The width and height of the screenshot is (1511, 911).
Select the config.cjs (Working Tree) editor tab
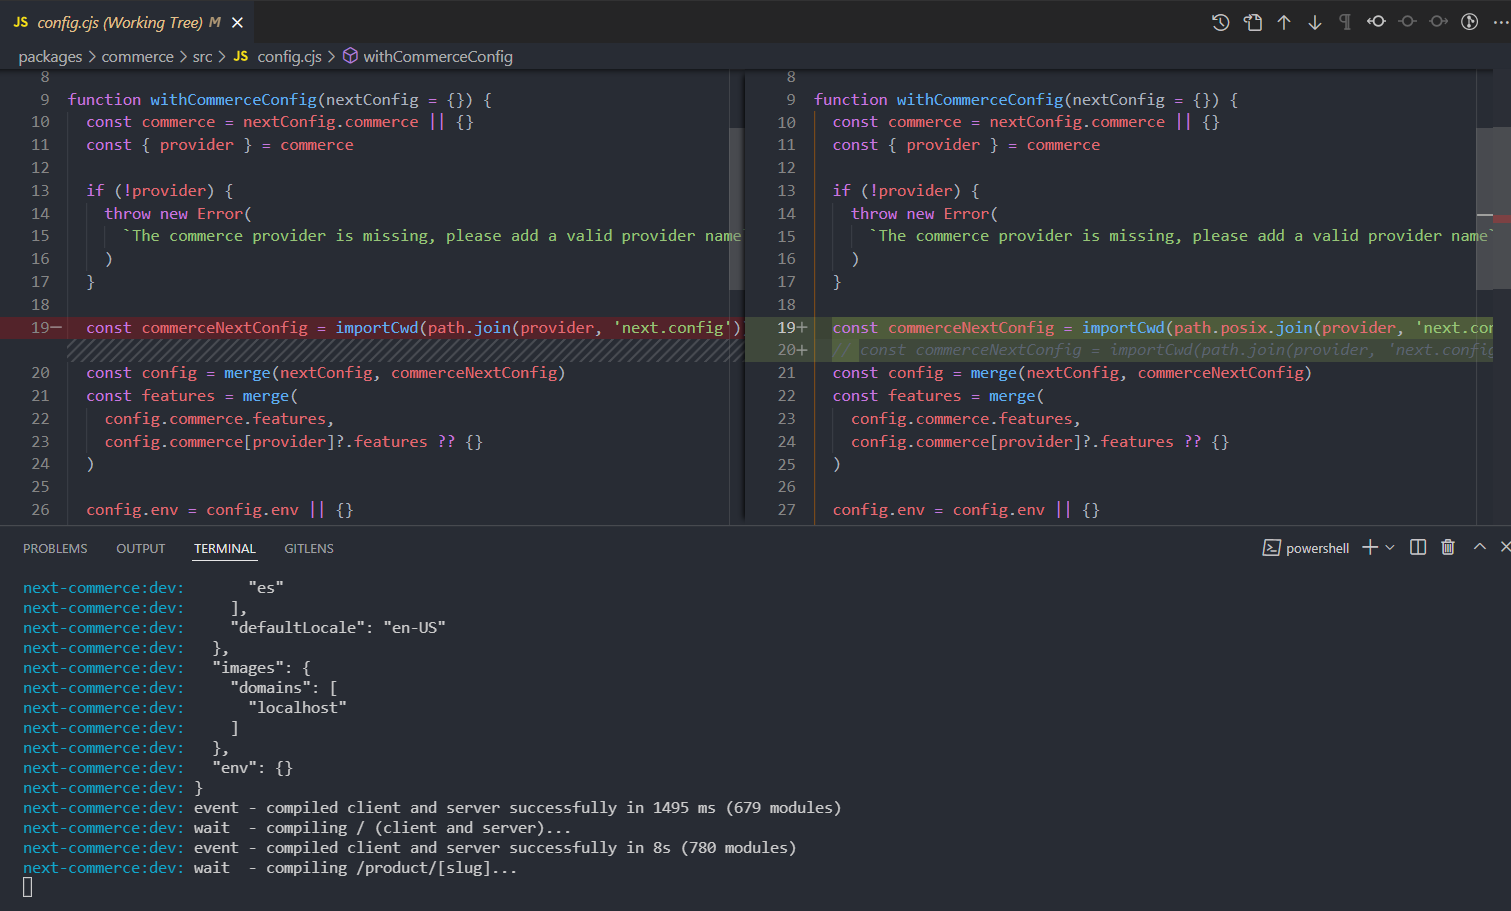pos(128,22)
